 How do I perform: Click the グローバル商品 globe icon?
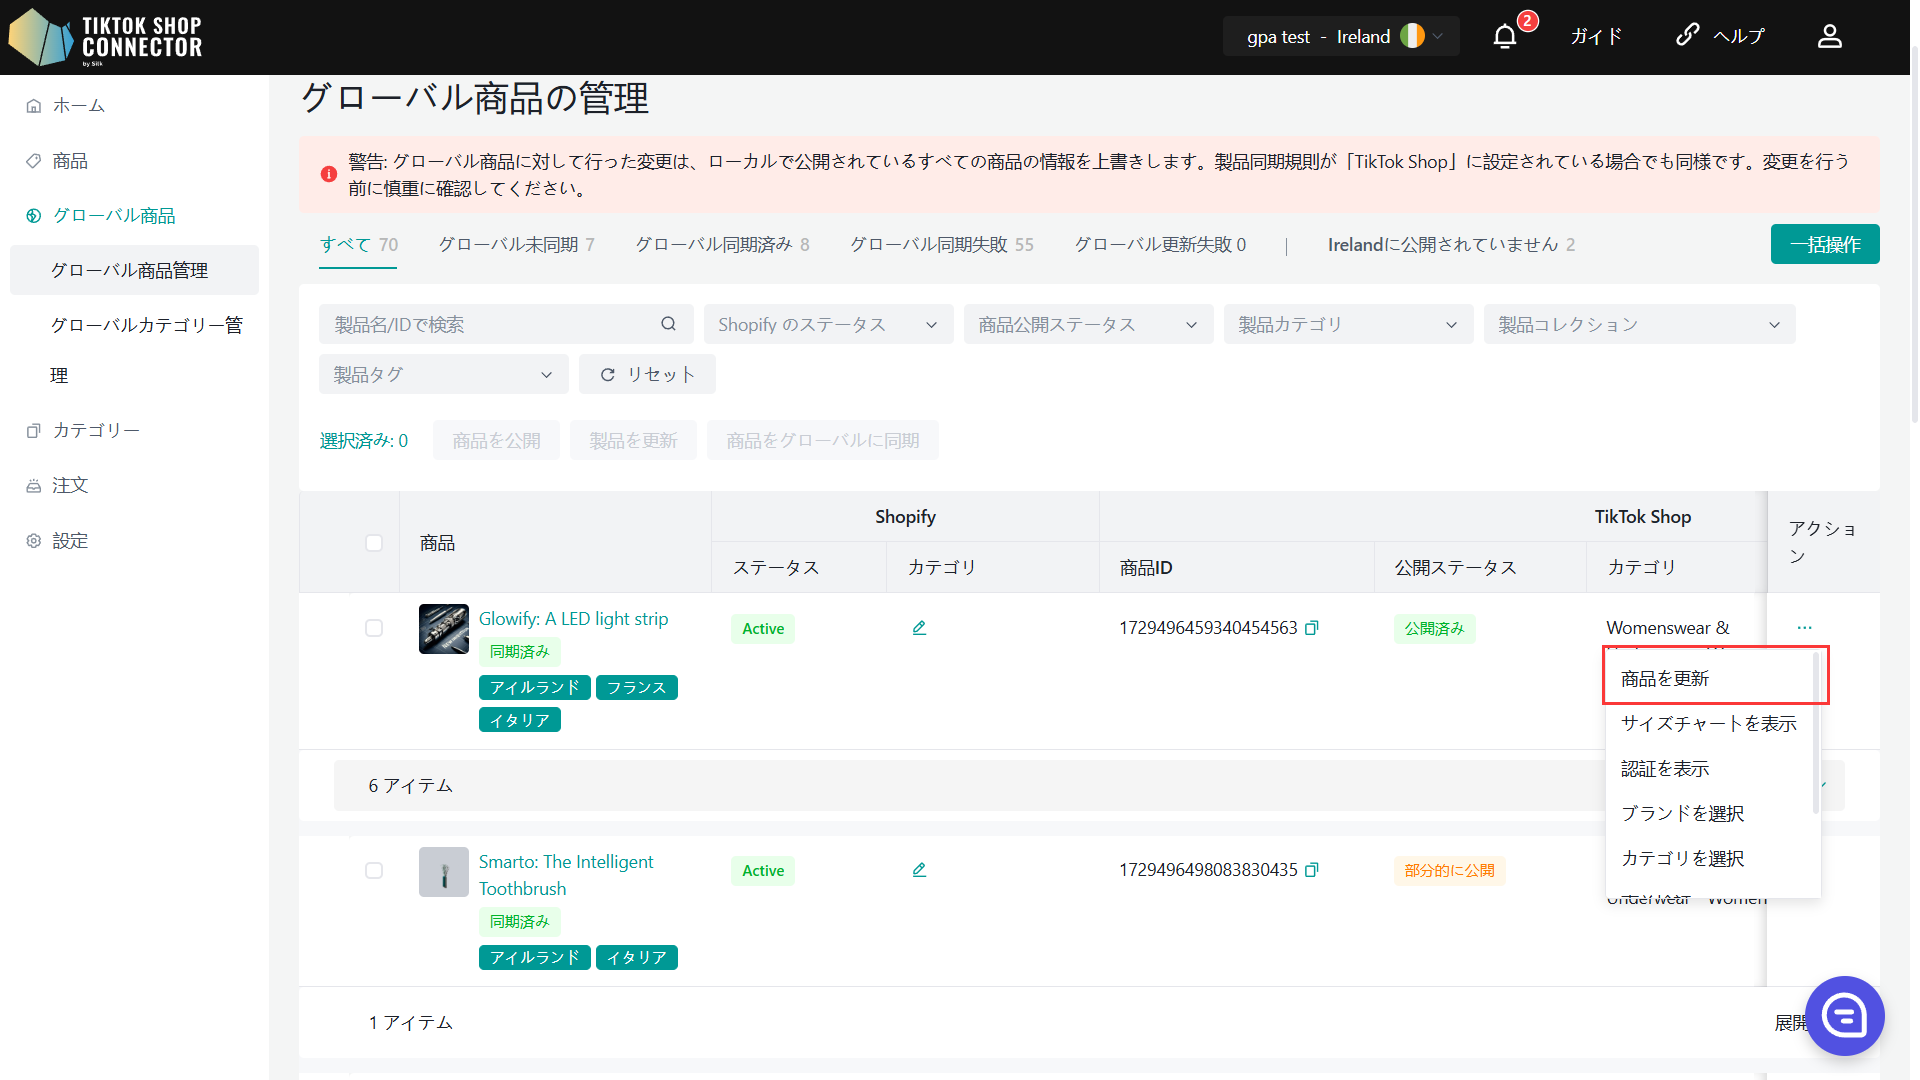tap(34, 216)
